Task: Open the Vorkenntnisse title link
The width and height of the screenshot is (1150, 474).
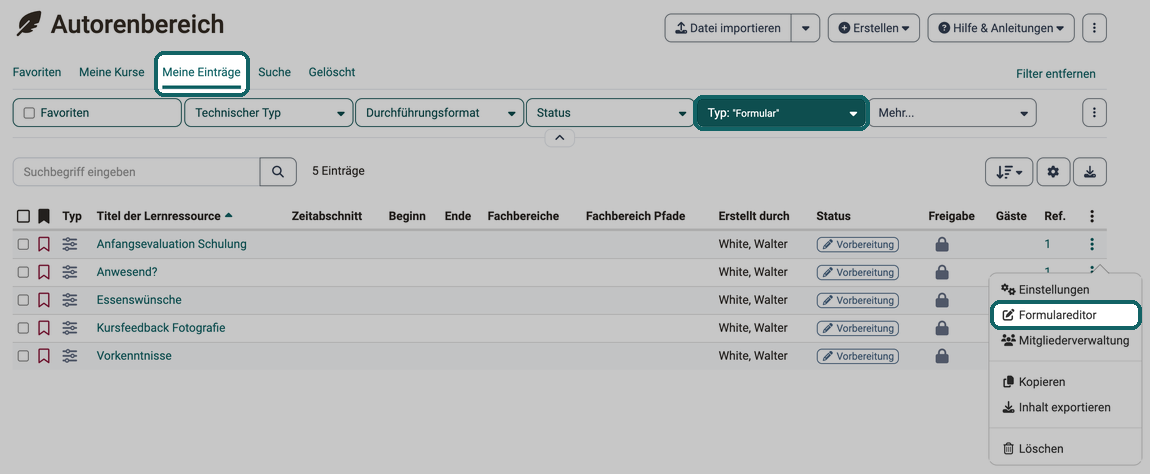Action: (x=134, y=356)
